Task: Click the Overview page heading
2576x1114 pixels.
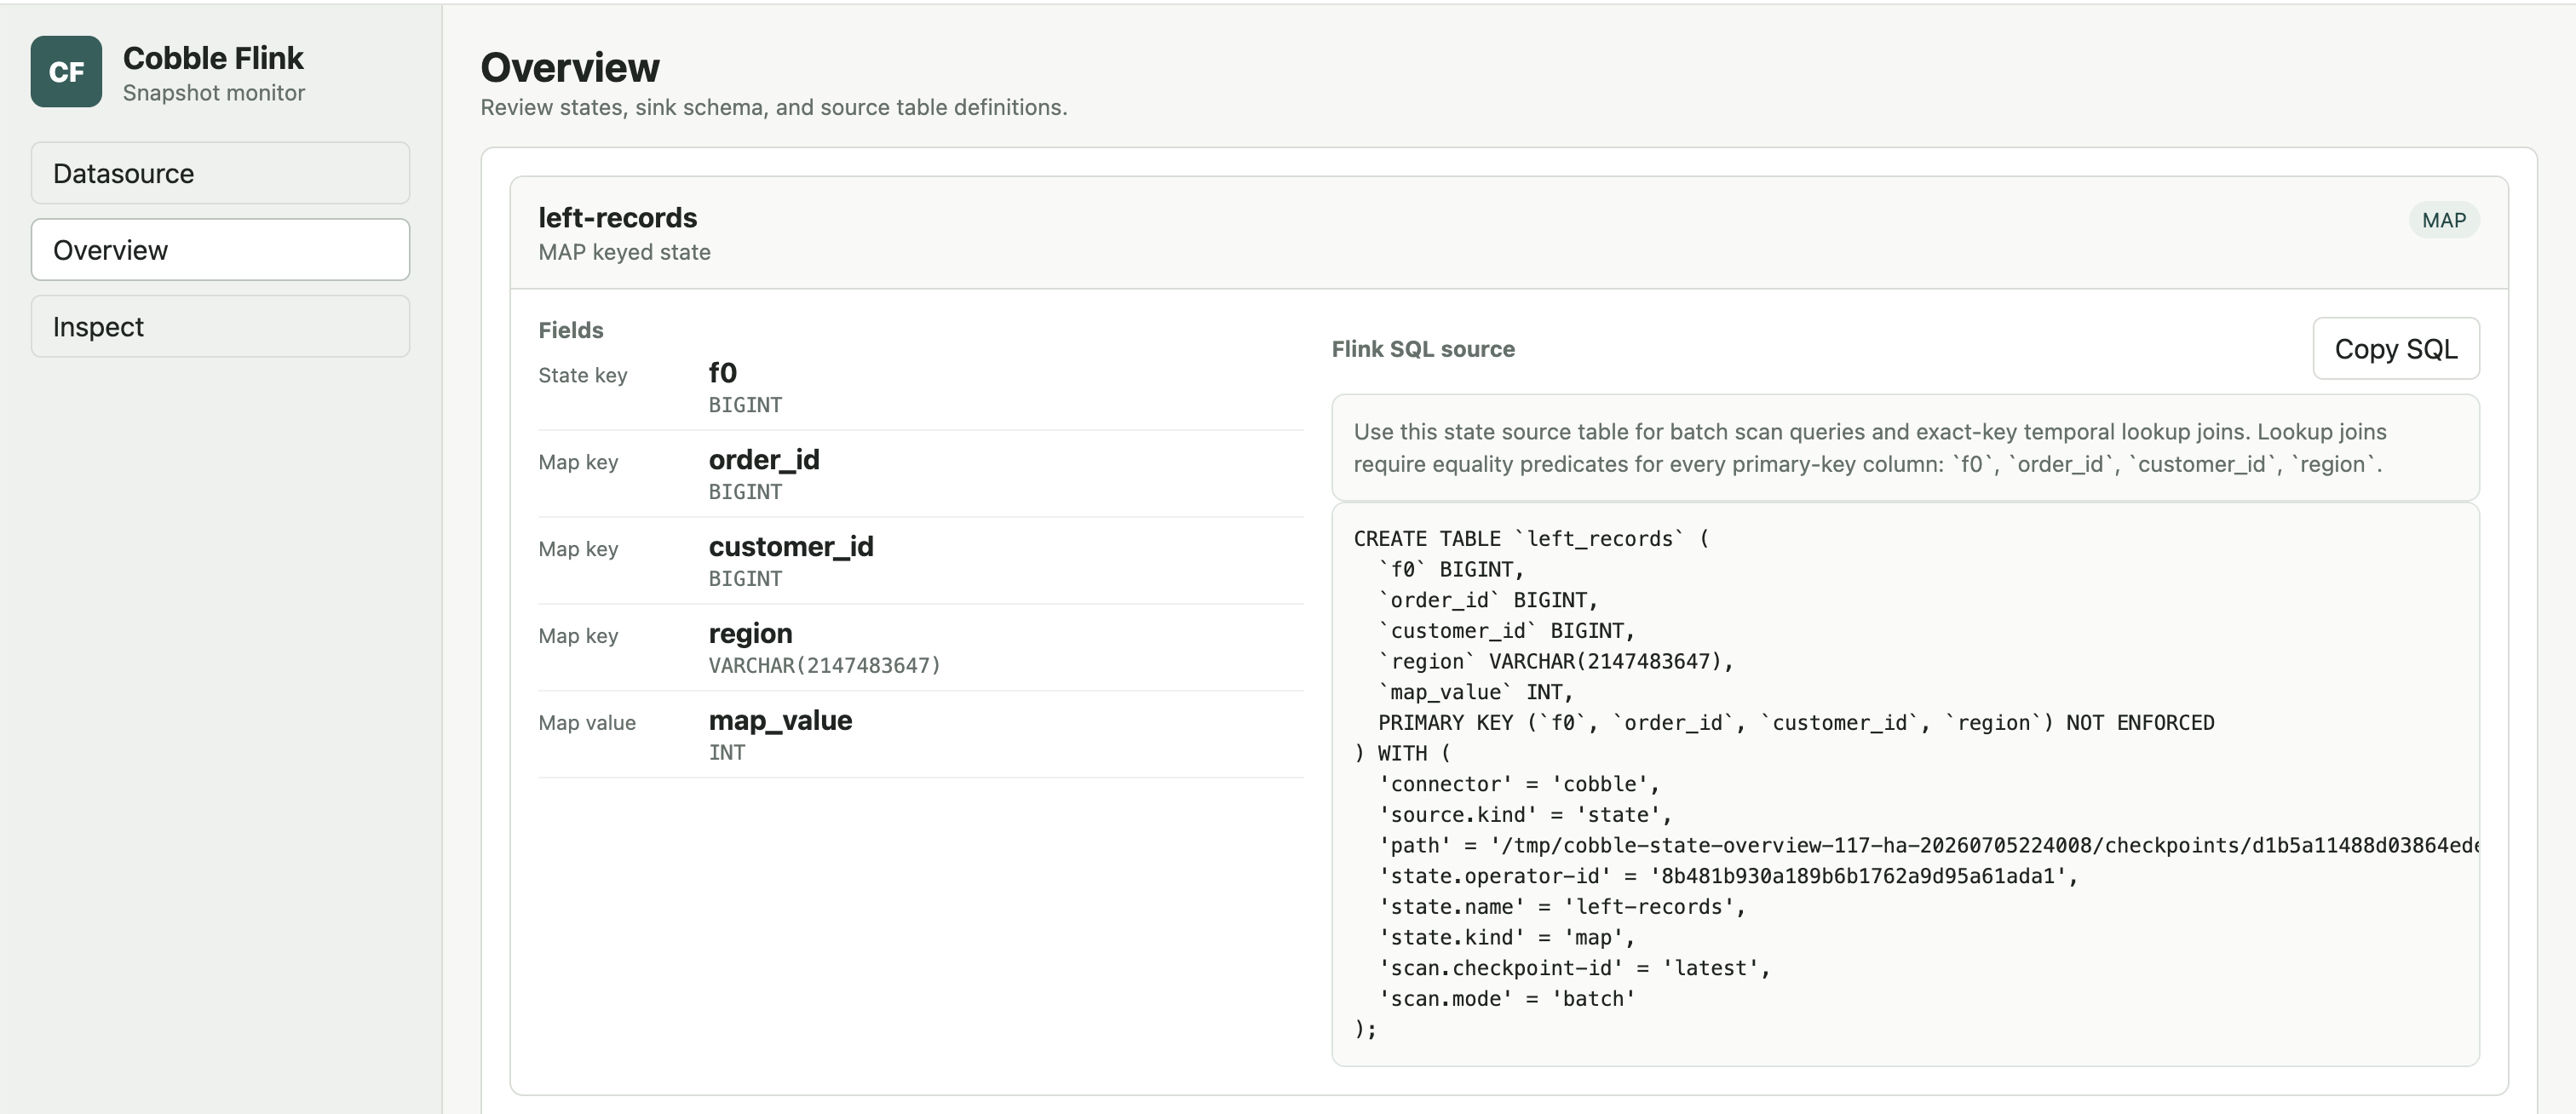Action: tap(570, 68)
